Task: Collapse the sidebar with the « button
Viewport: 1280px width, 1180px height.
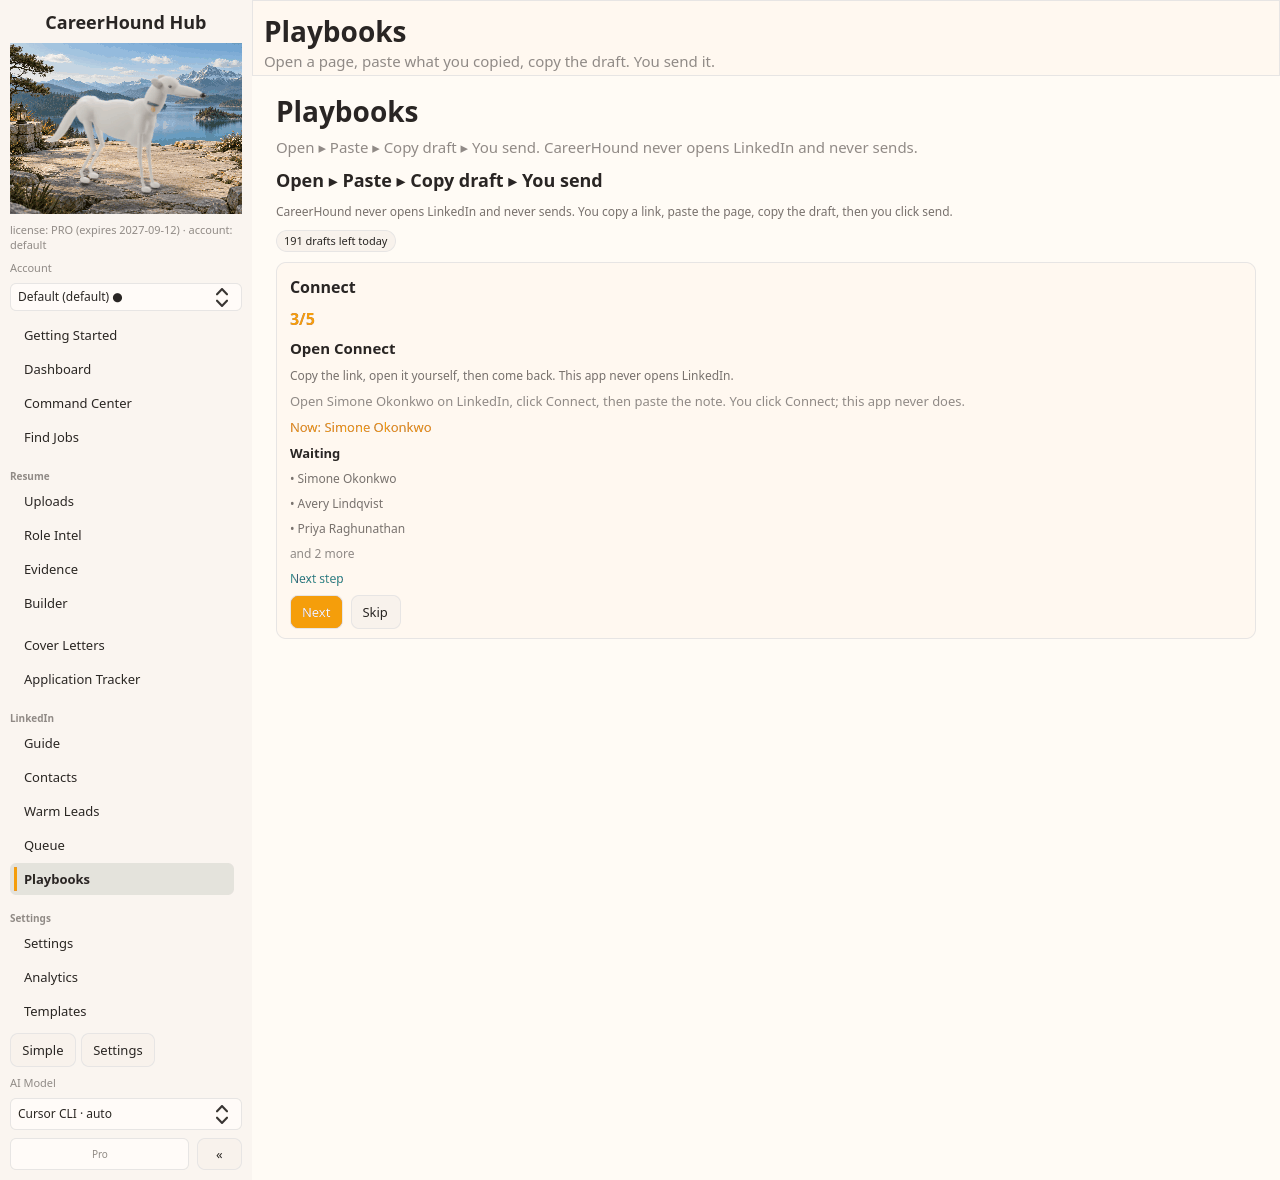Action: (x=219, y=1154)
